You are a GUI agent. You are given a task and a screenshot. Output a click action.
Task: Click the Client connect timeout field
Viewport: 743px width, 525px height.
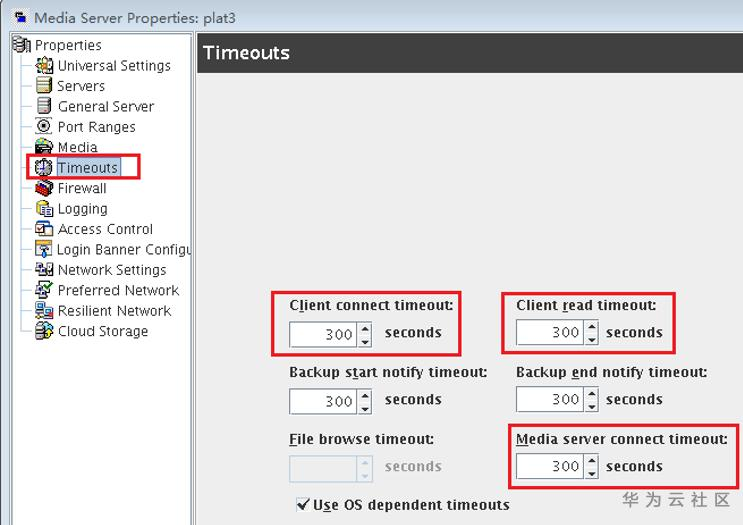[324, 335]
